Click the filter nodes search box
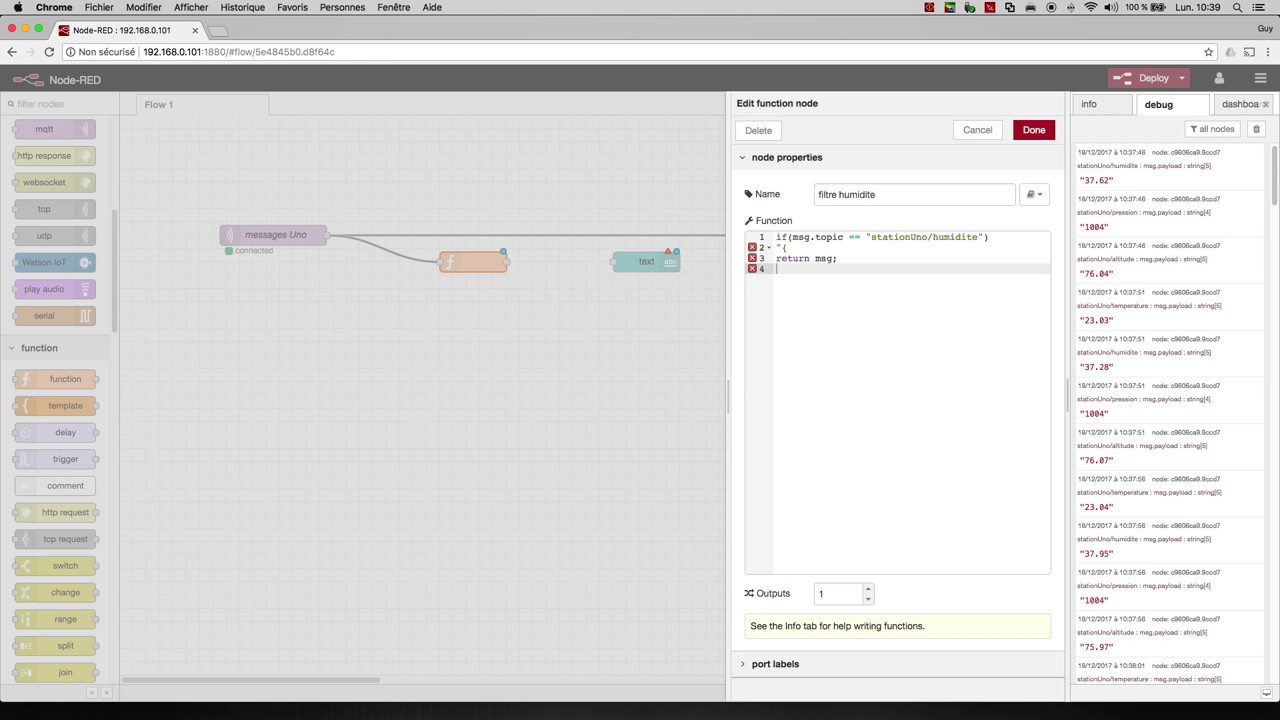Viewport: 1280px width, 720px height. 60,104
